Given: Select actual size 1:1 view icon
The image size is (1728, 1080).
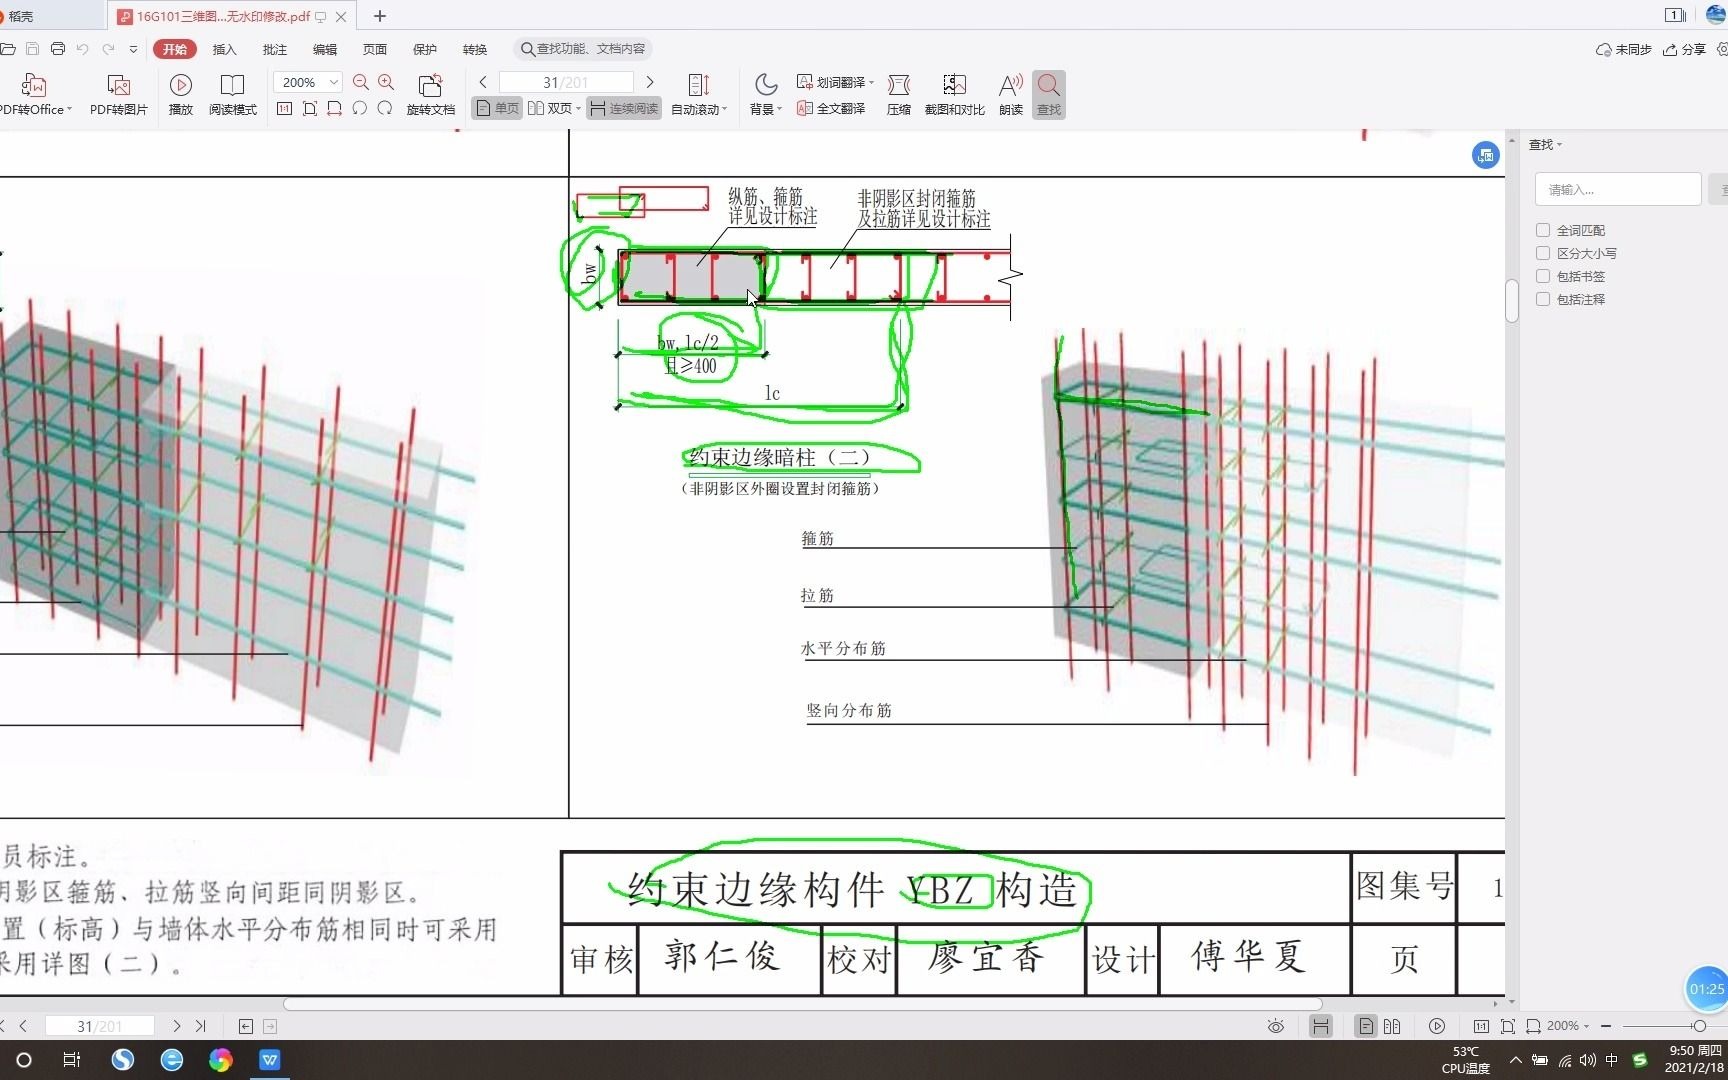Looking at the screenshot, I should (x=285, y=108).
